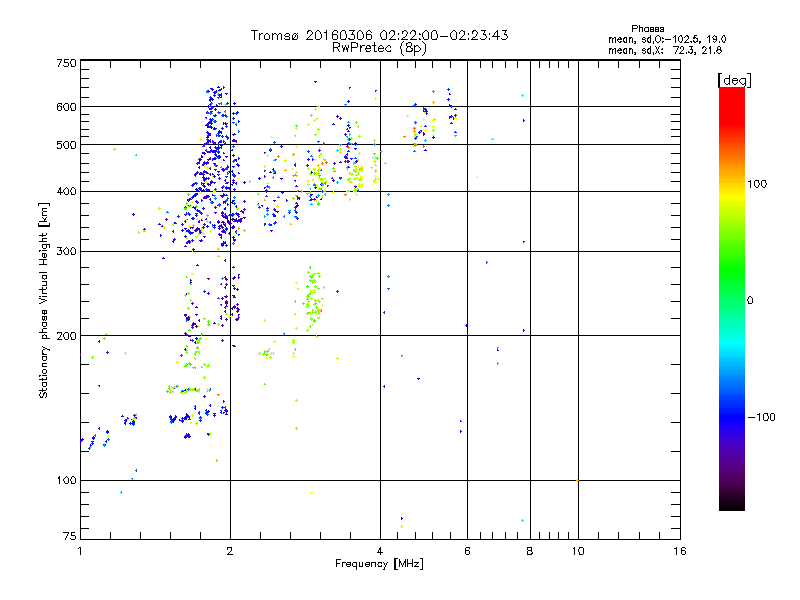The image size is (800, 600).
Task: Click the x-axis tick label '1'
Action: pos(80,551)
